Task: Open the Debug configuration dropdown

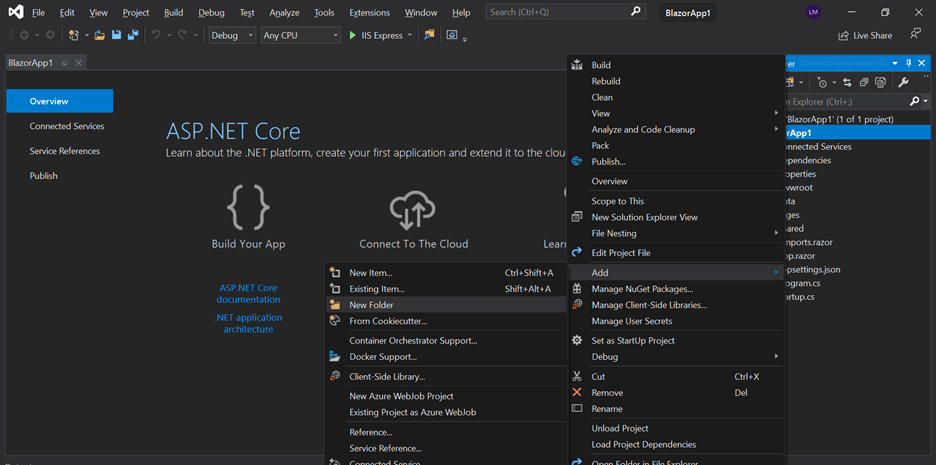Action: pyautogui.click(x=232, y=35)
